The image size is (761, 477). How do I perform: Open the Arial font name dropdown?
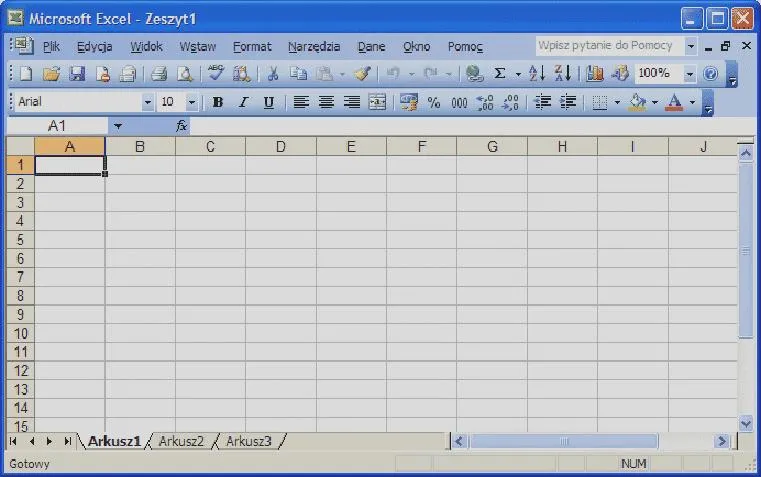148,102
